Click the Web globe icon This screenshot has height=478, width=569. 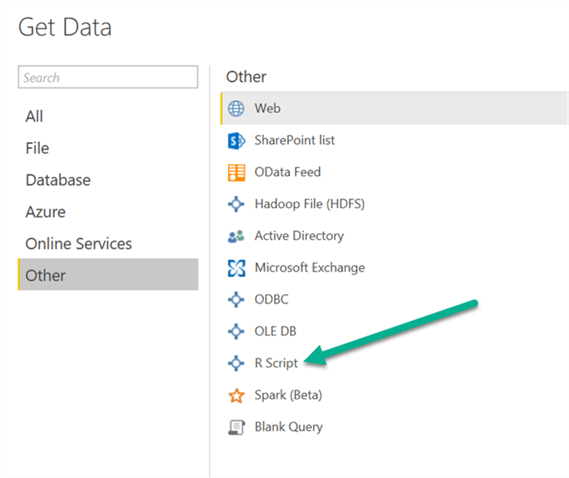[x=236, y=109]
